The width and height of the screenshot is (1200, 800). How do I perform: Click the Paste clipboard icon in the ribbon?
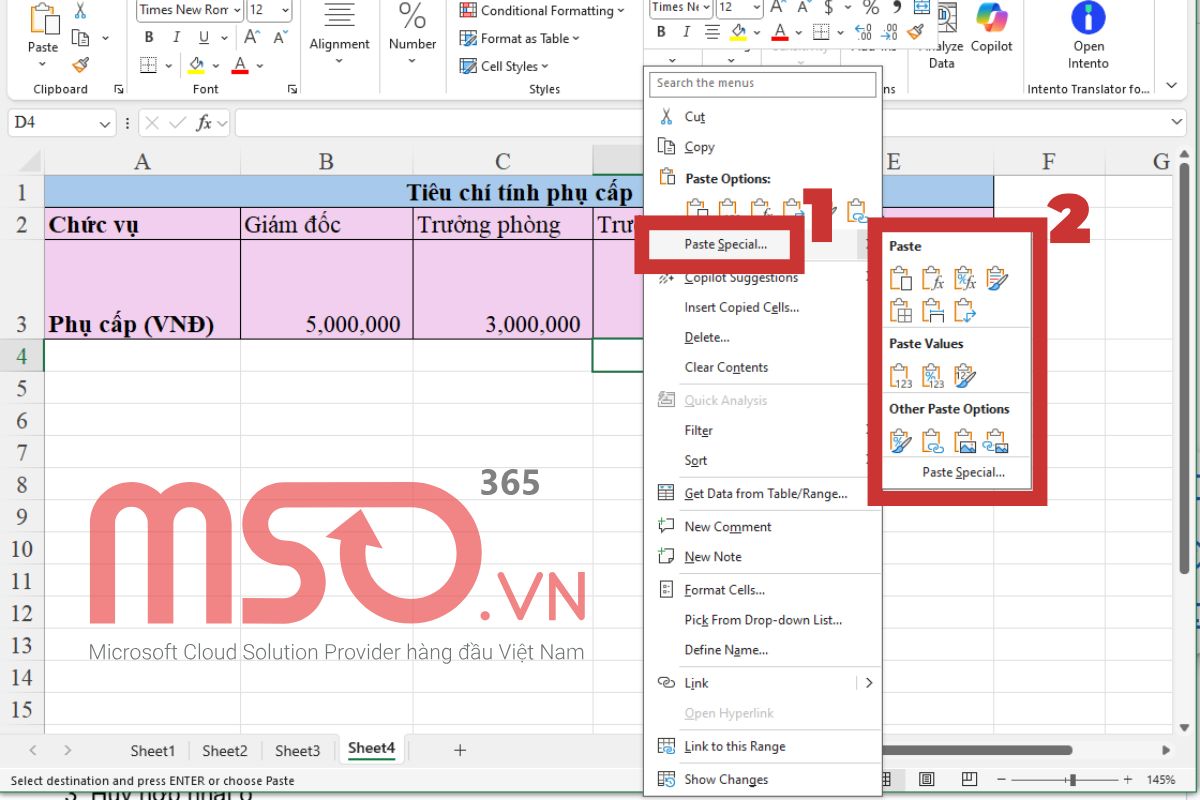[x=43, y=19]
